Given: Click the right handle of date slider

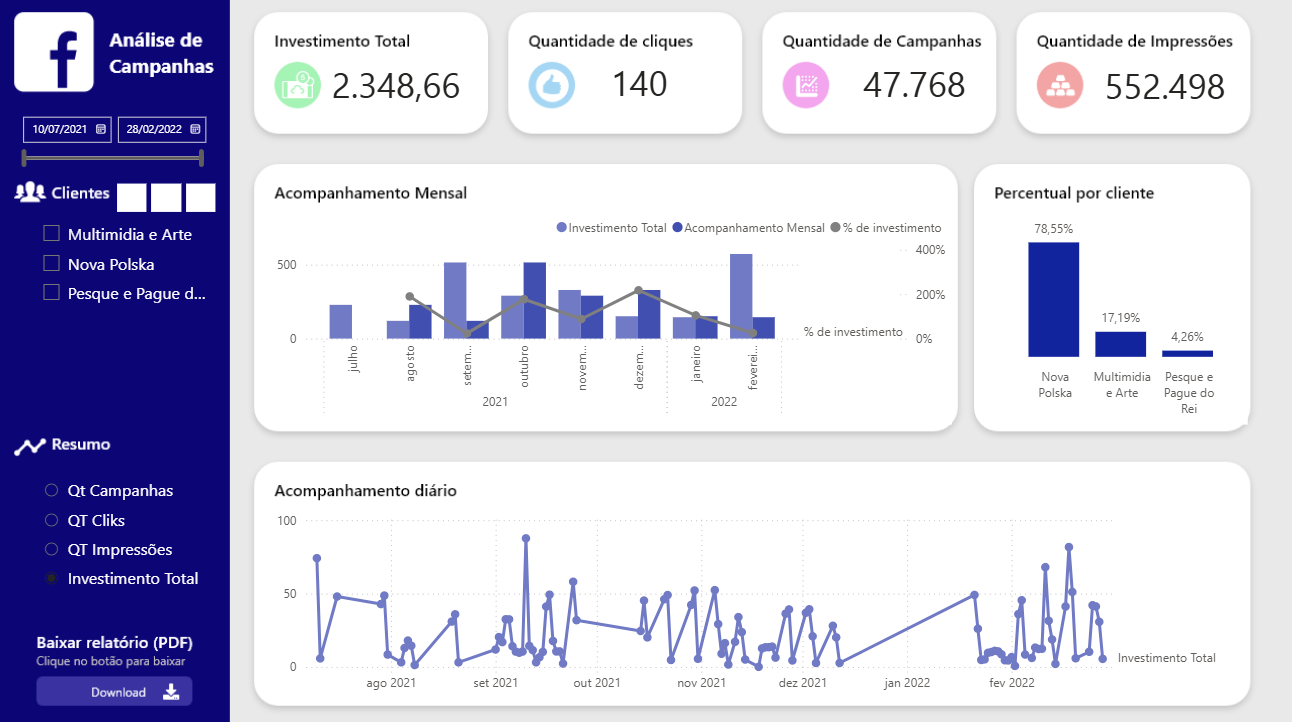Looking at the screenshot, I should point(201,158).
